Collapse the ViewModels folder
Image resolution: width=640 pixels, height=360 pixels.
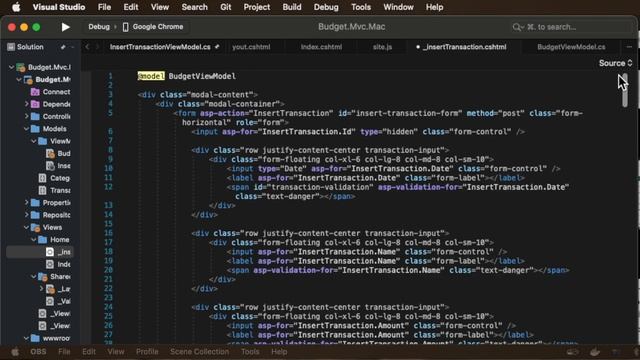[x=34, y=141]
